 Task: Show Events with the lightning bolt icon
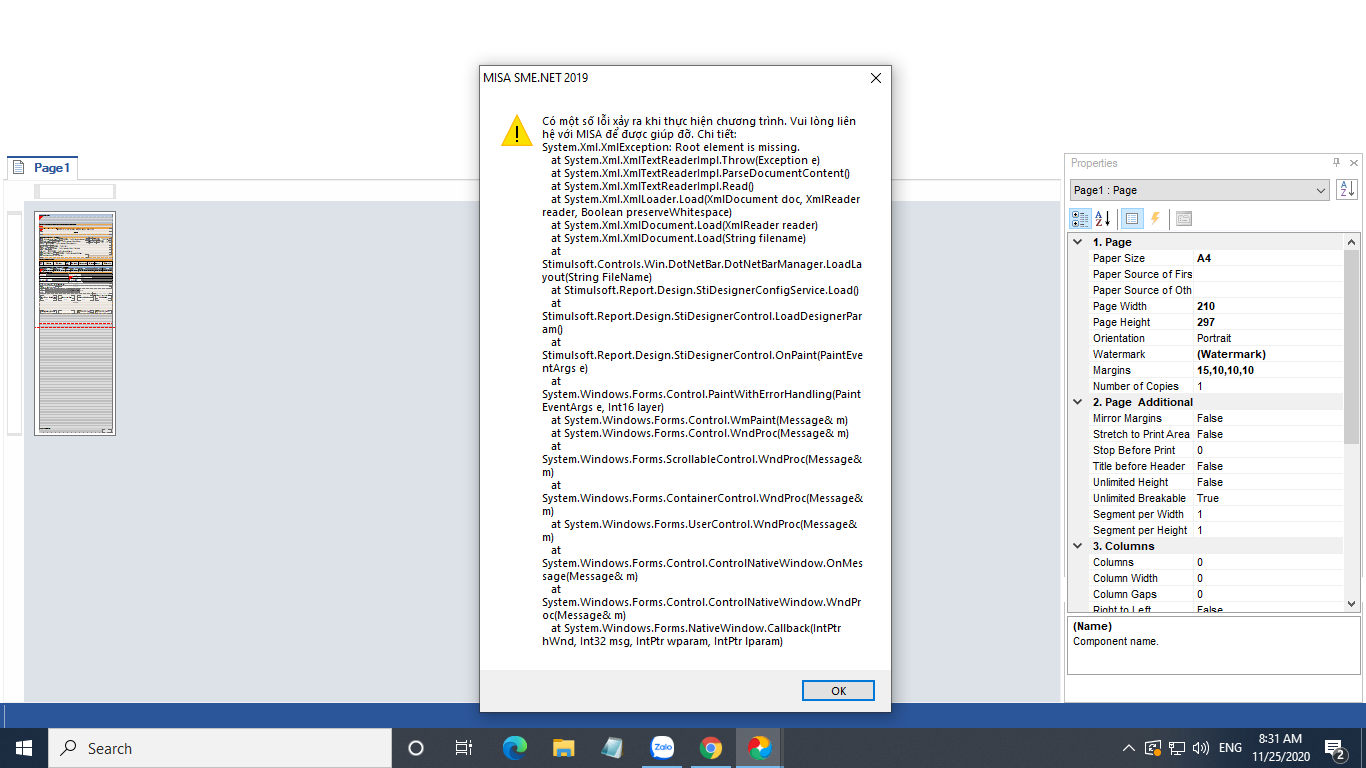pyautogui.click(x=1155, y=218)
